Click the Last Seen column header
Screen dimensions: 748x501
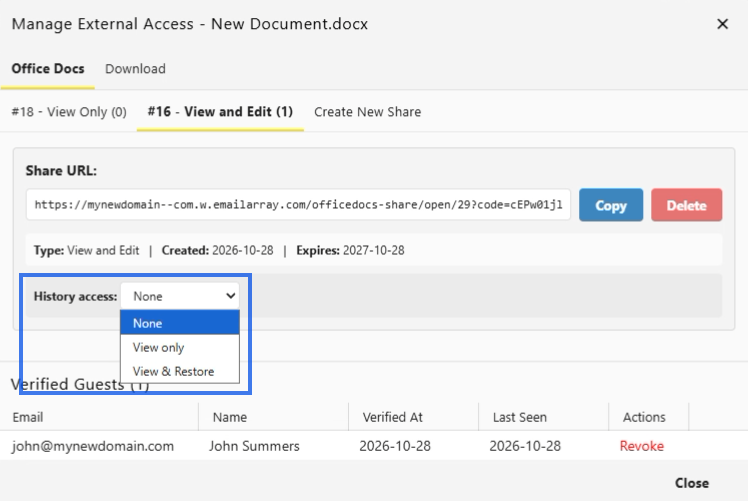pyautogui.click(x=543, y=417)
